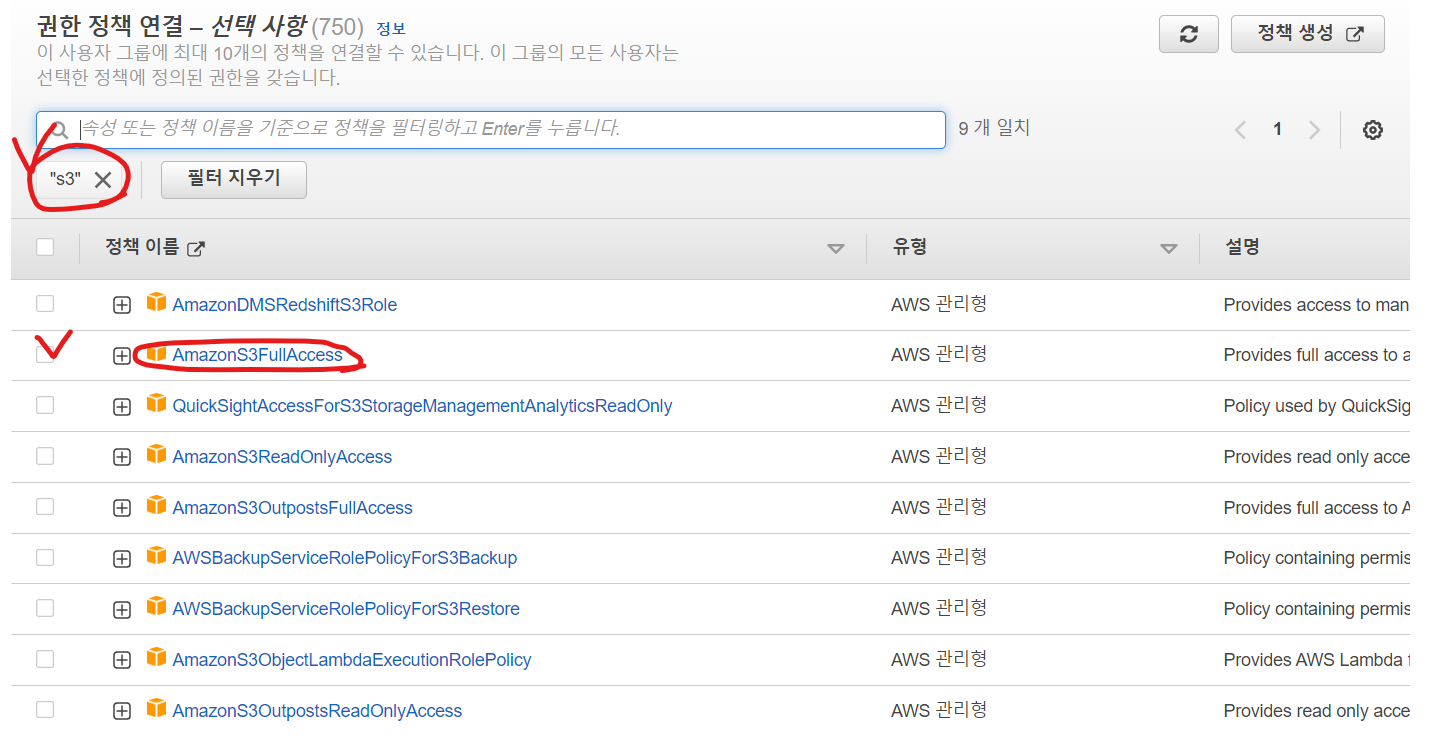Expand the AmazonDMSRedshiftS3Role policy row

click(122, 305)
